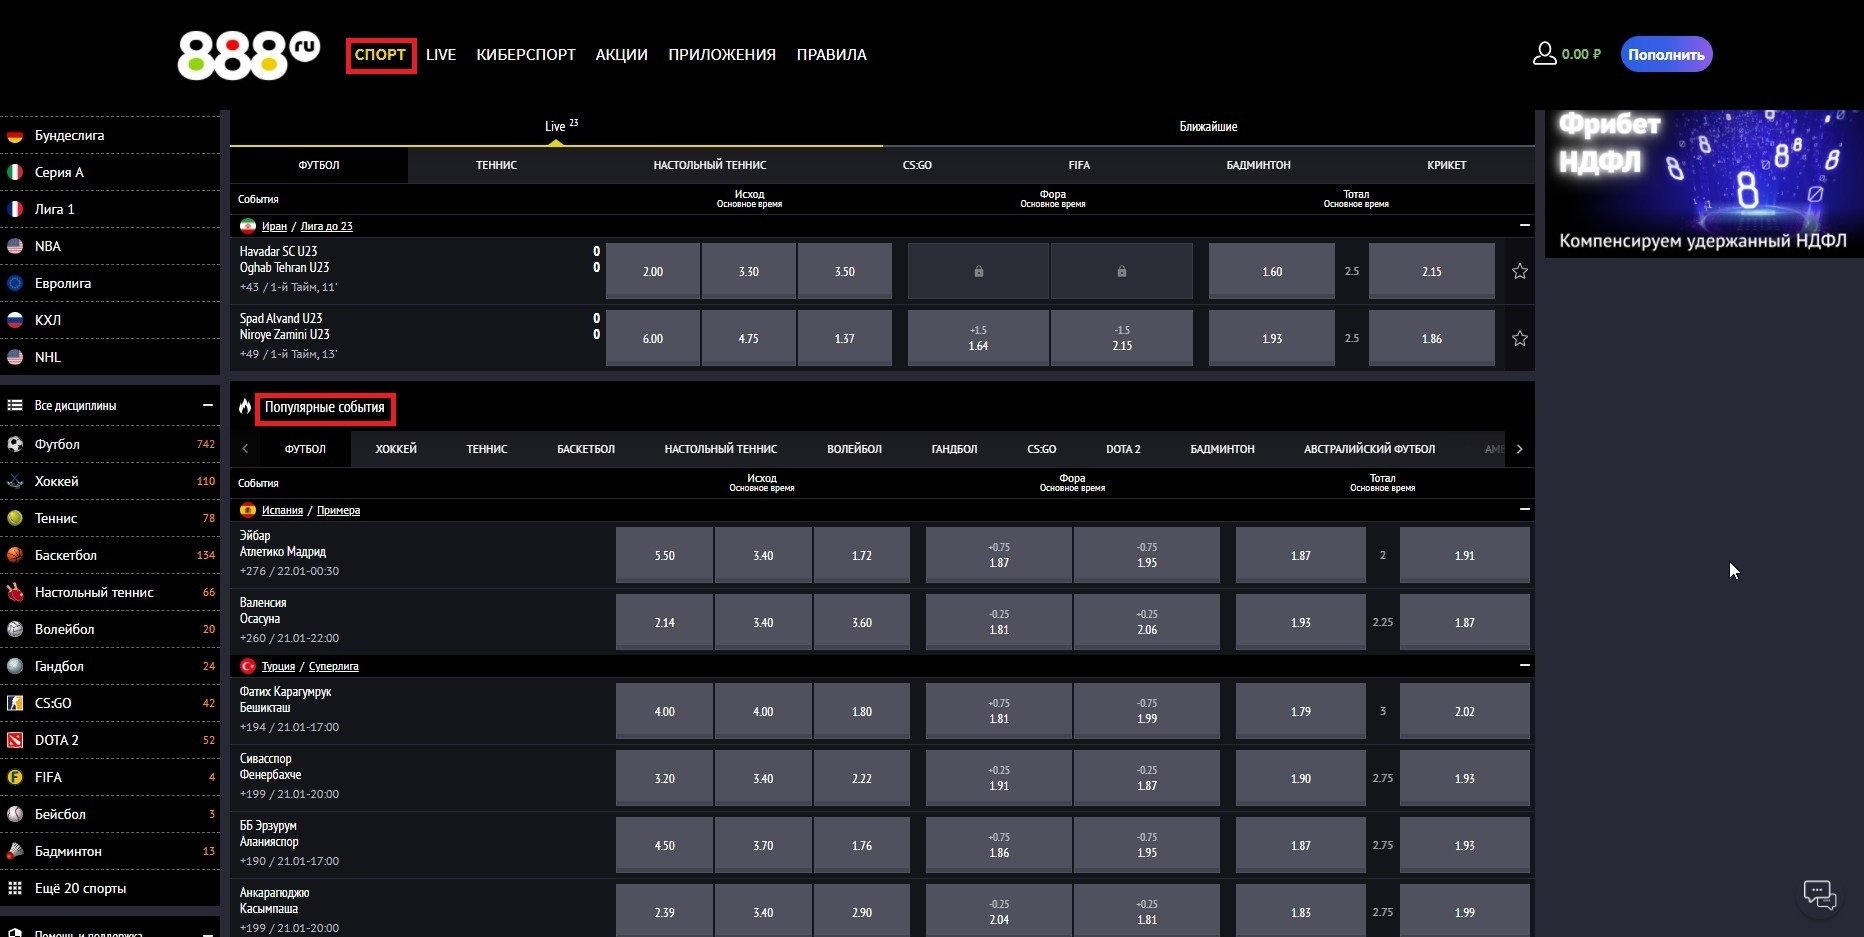Collapse the Турция Суперлига section

tap(1524, 665)
